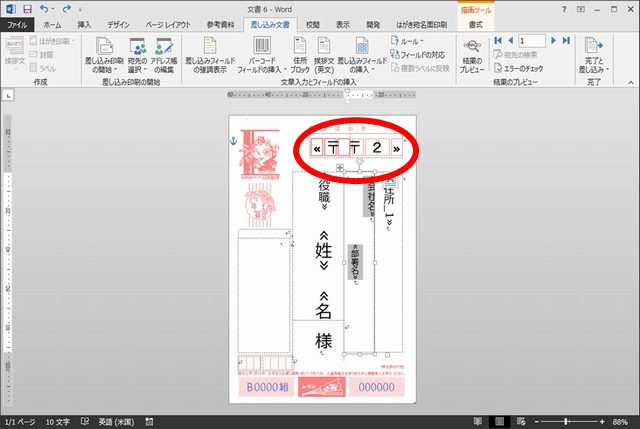Viewport: 640px width, 429px height.
Task: Click 英語 (米国) language indicator
Action: pyautogui.click(x=116, y=422)
